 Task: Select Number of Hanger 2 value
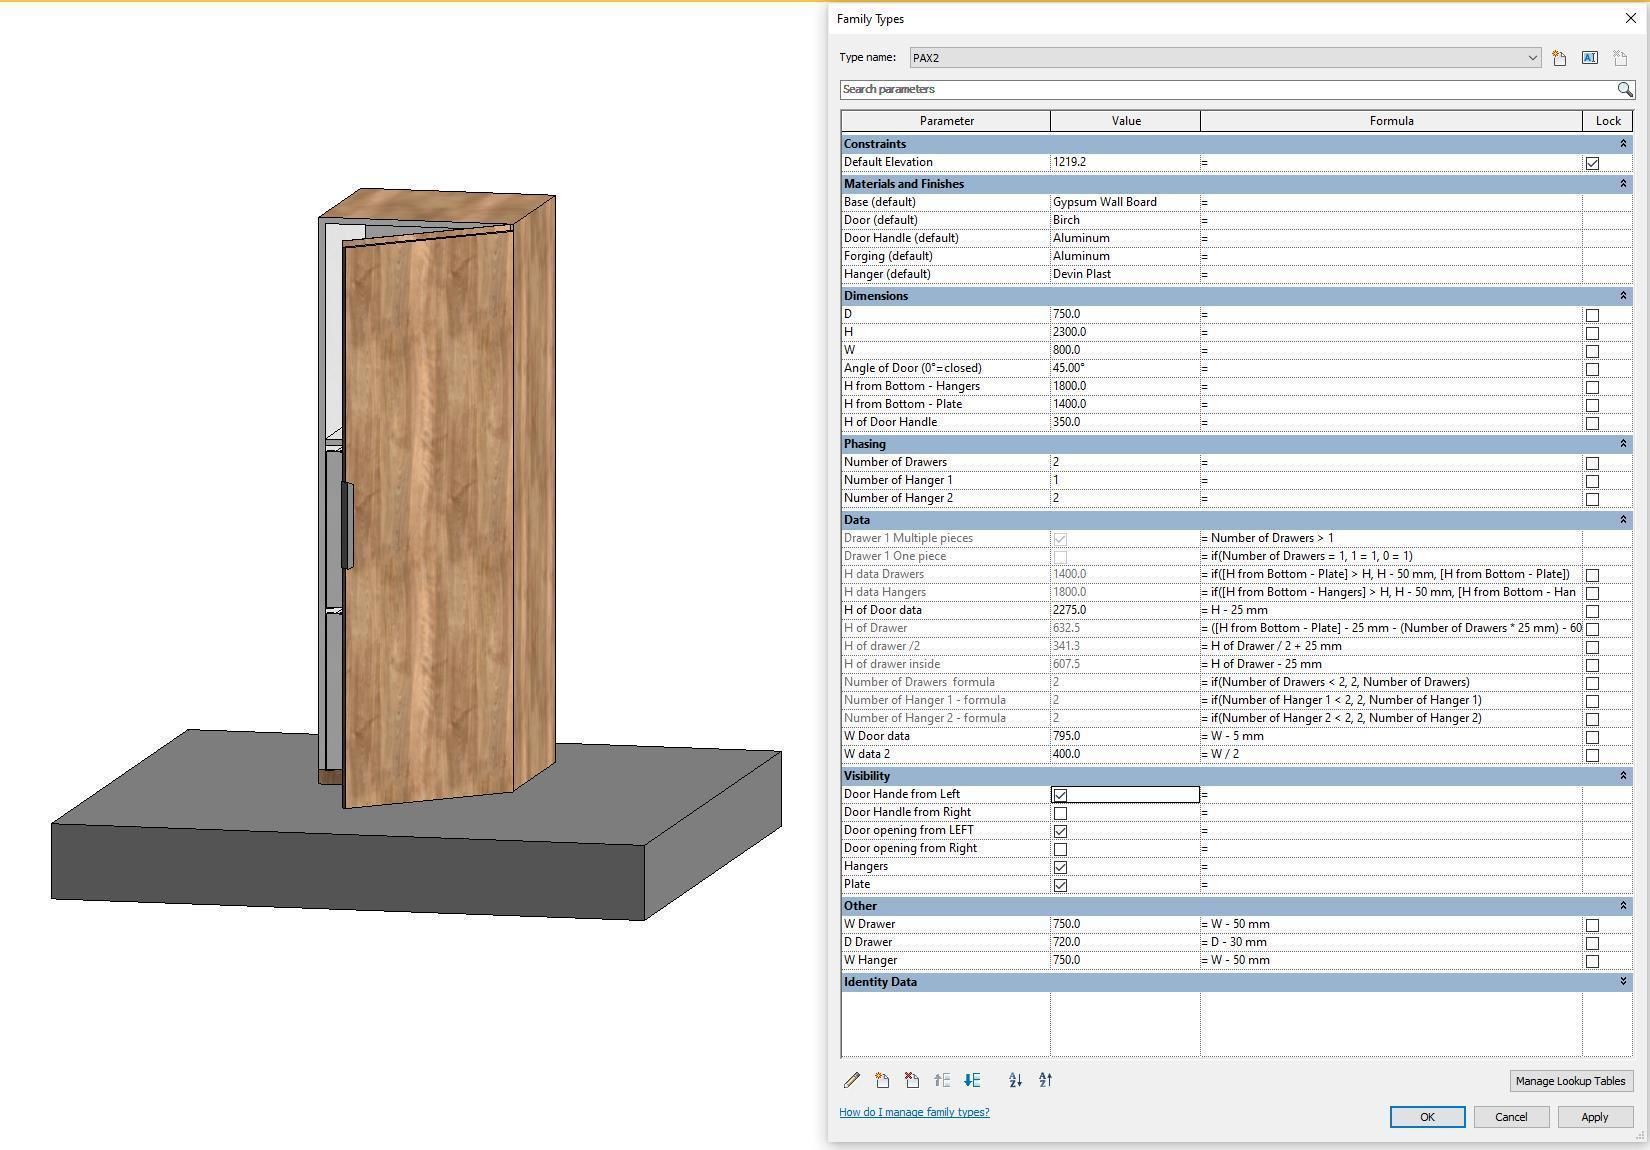pyautogui.click(x=1125, y=498)
